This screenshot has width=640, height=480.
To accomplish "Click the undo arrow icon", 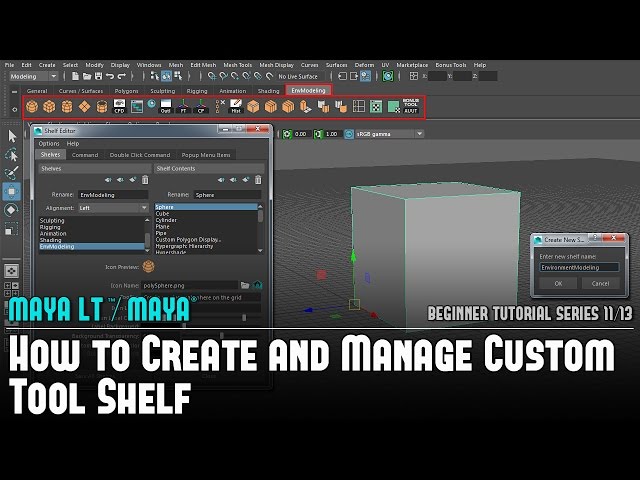I will pos(110,76).
